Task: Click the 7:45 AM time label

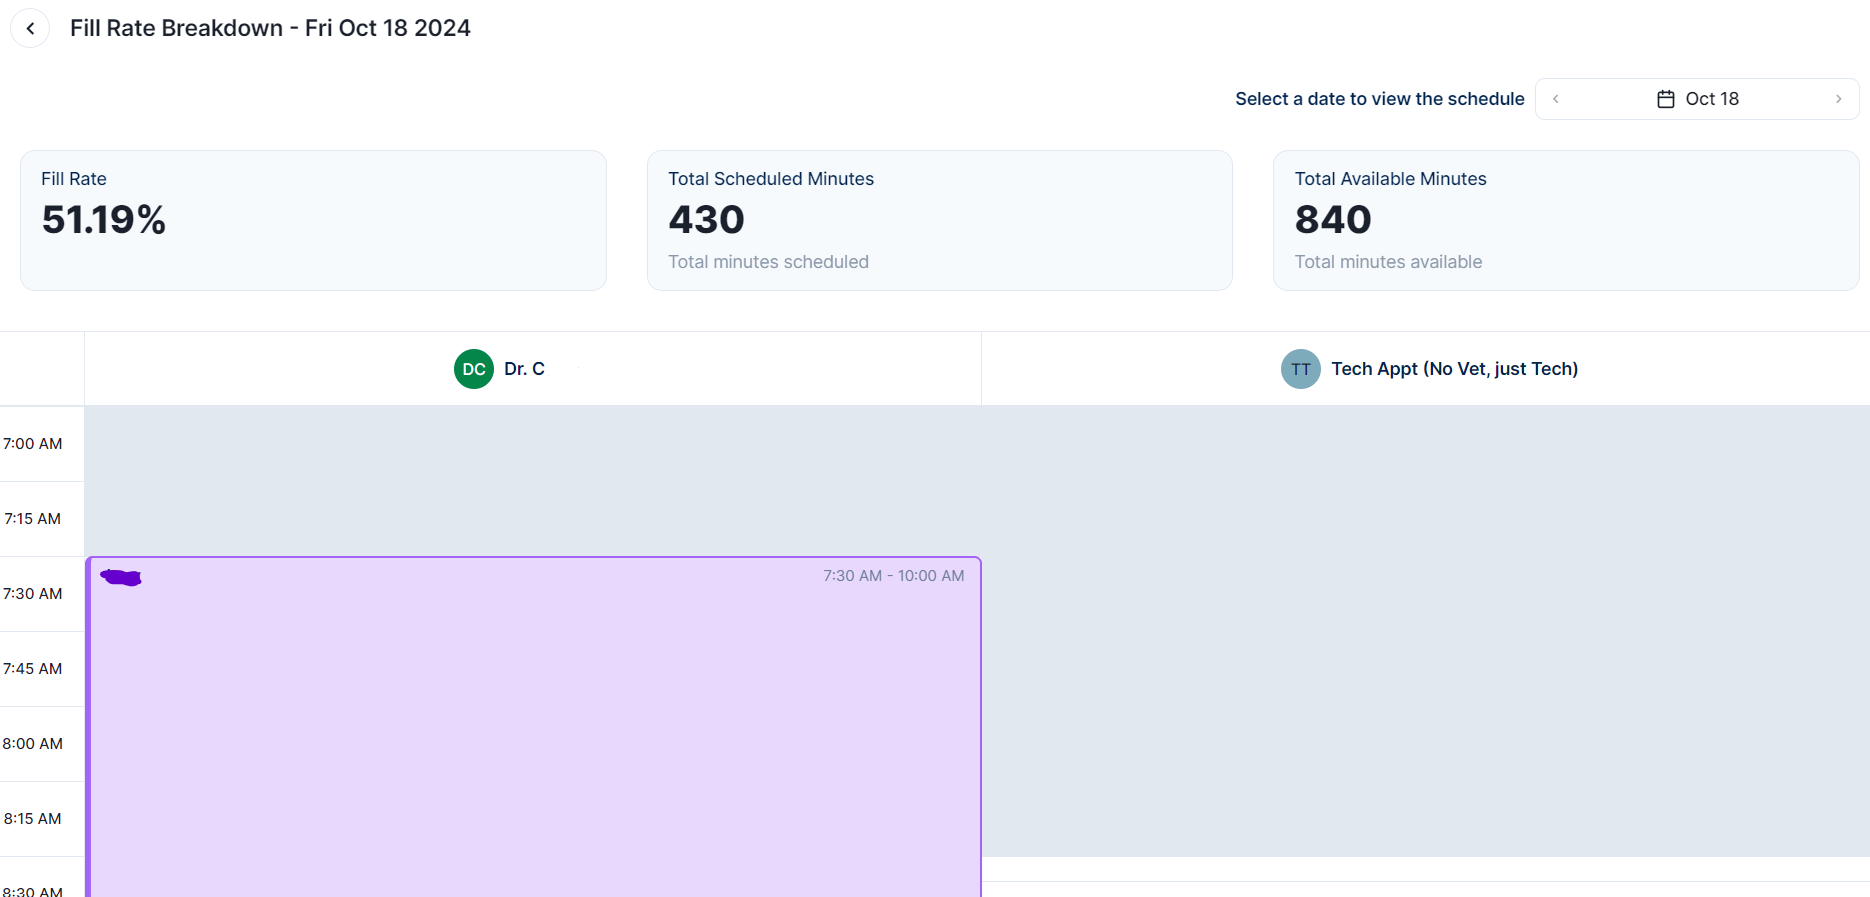Action: click(33, 669)
